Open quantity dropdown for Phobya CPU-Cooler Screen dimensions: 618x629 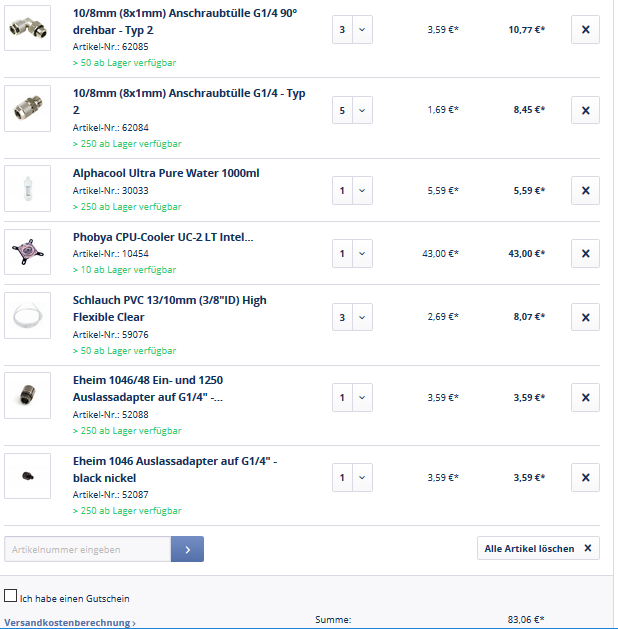(352, 254)
